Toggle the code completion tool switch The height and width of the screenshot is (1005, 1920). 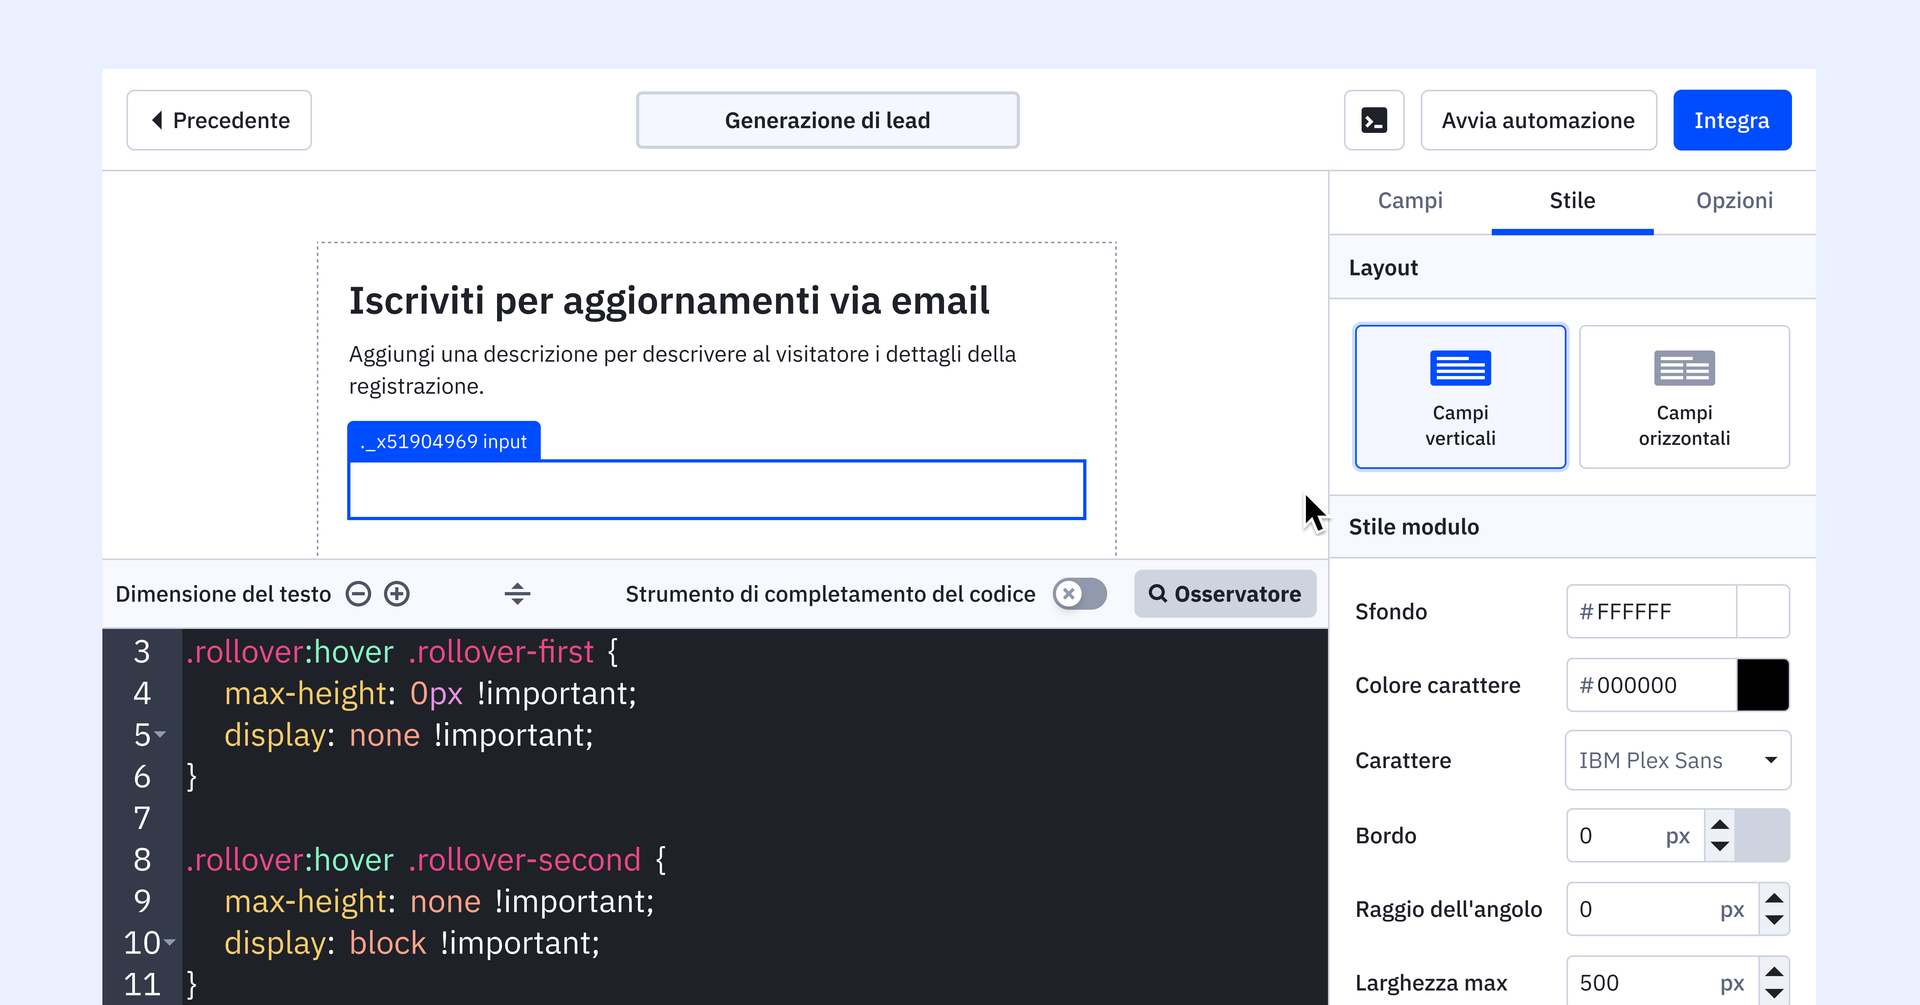point(1079,594)
